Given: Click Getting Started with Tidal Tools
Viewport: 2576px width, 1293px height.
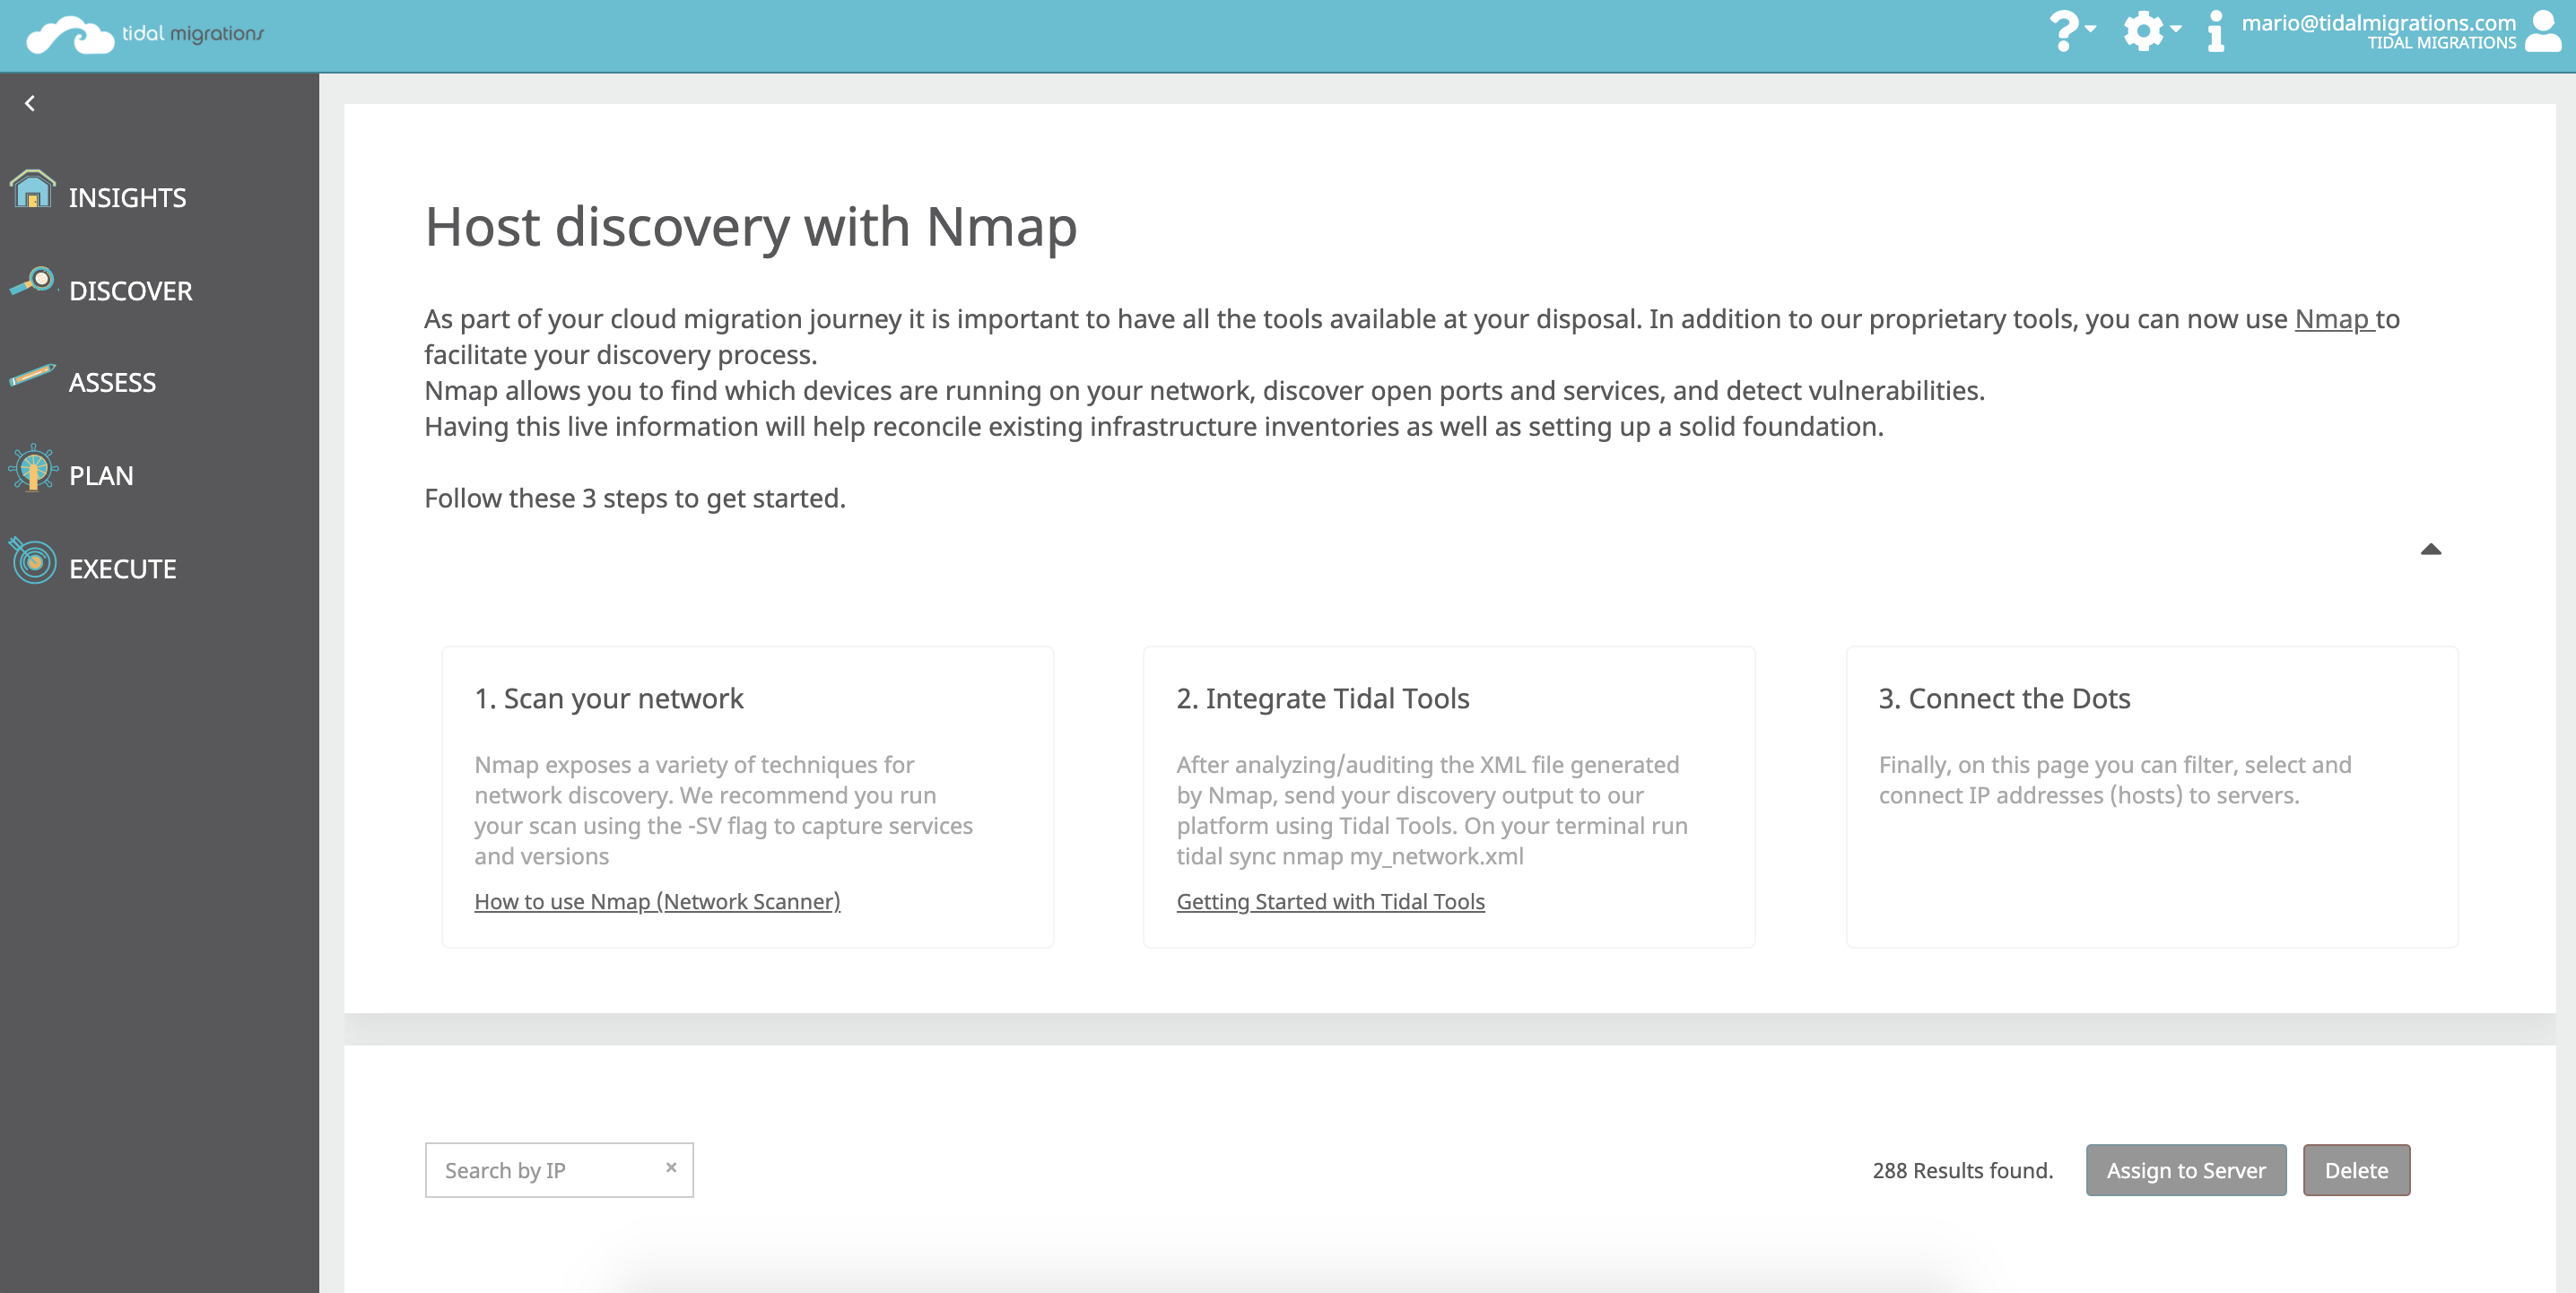Looking at the screenshot, I should click(x=1329, y=900).
